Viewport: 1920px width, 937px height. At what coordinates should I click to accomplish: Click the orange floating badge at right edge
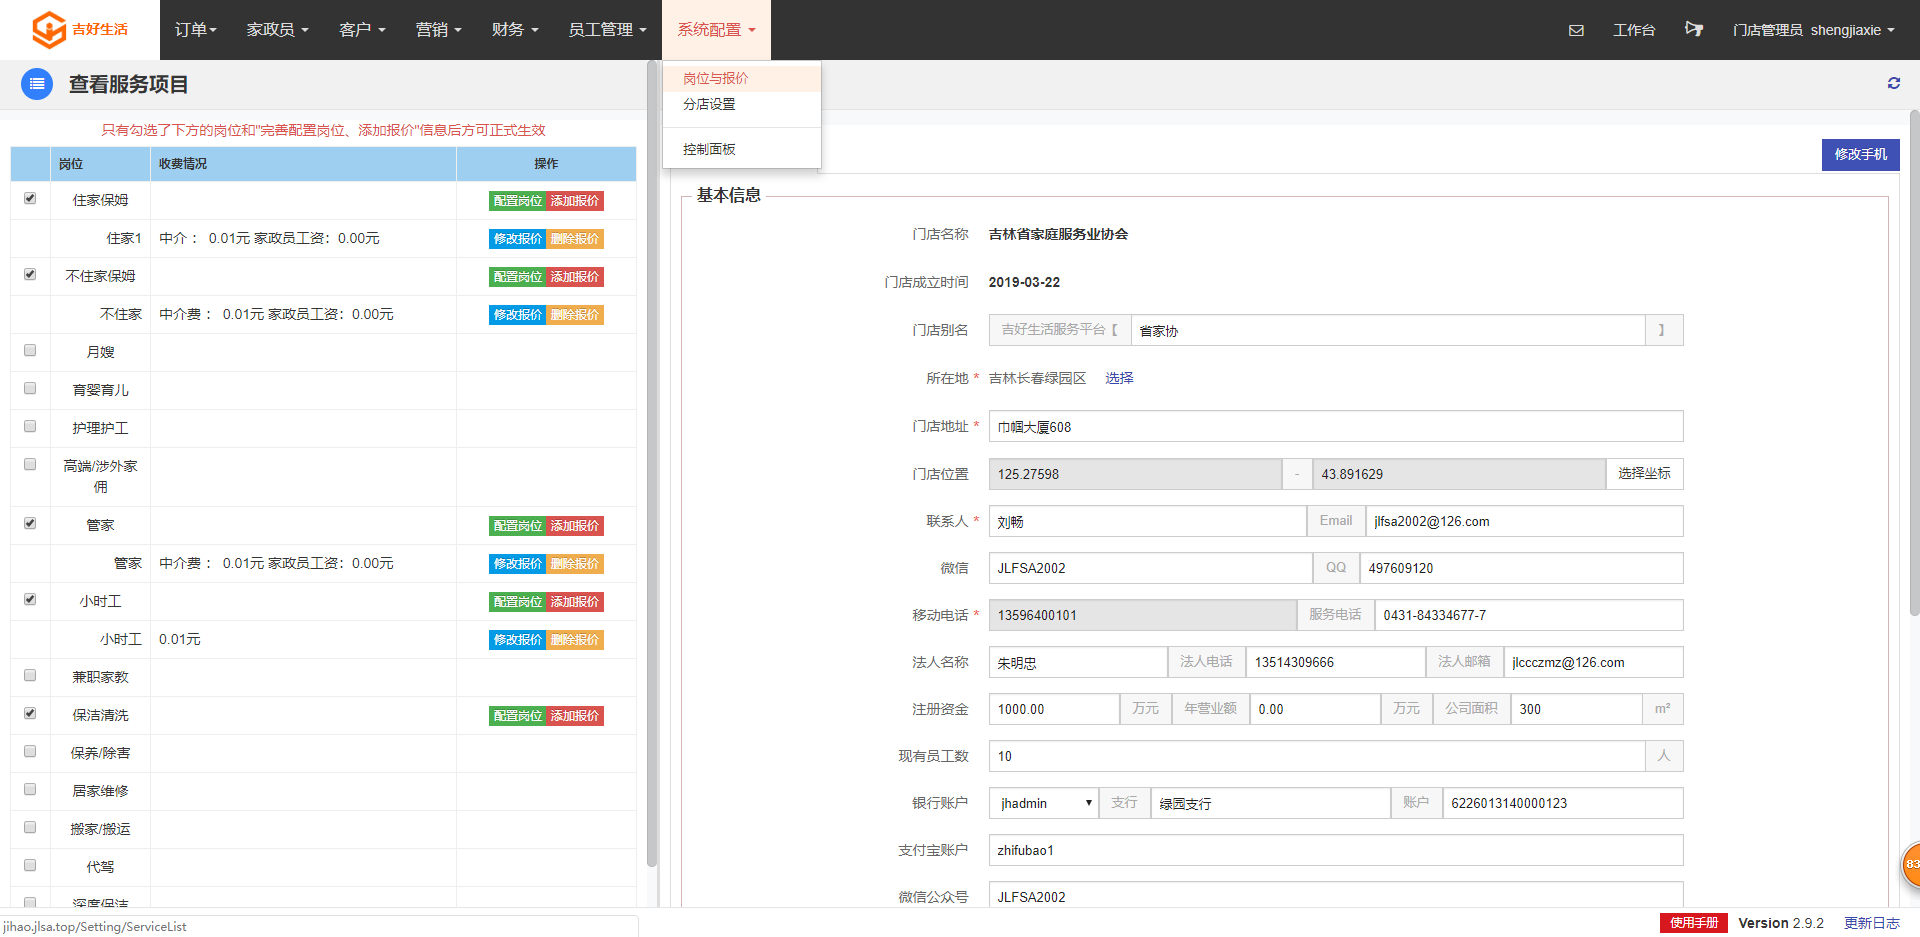1910,864
